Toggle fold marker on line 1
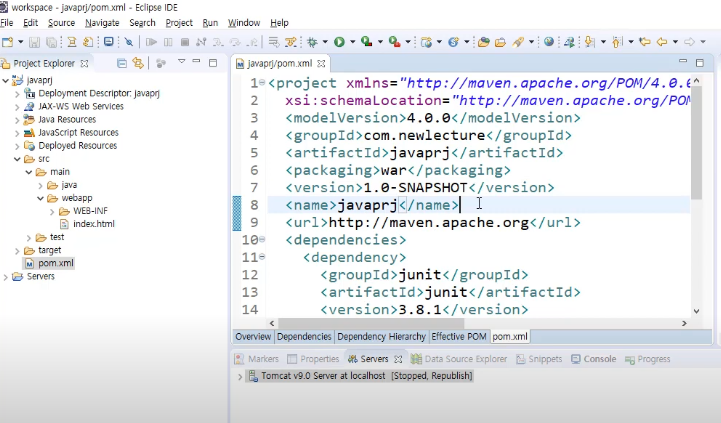 (x=262, y=83)
